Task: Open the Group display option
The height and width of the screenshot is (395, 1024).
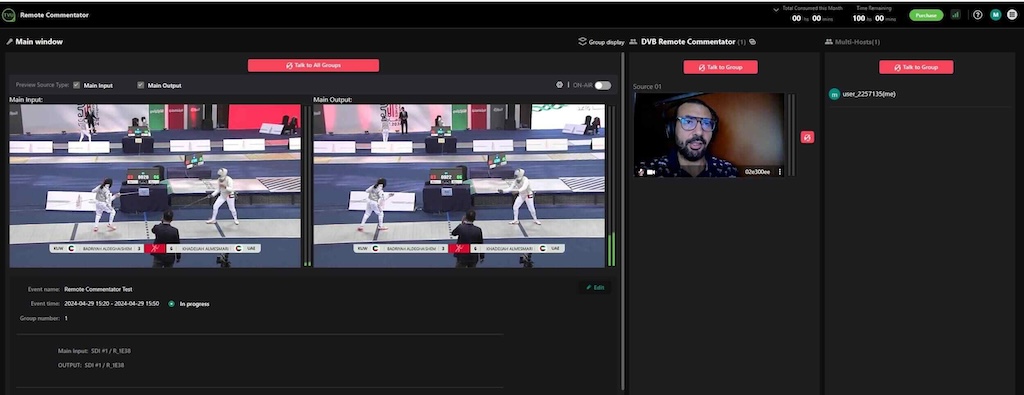Action: (601, 42)
